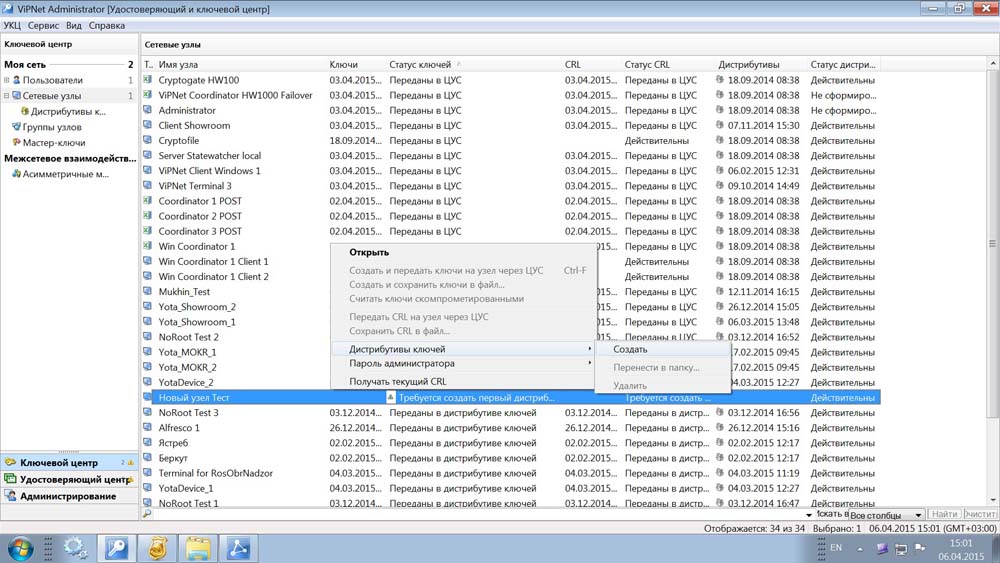
Task: Collapse the Сетевые узлы tree node
Action: [x=6, y=96]
